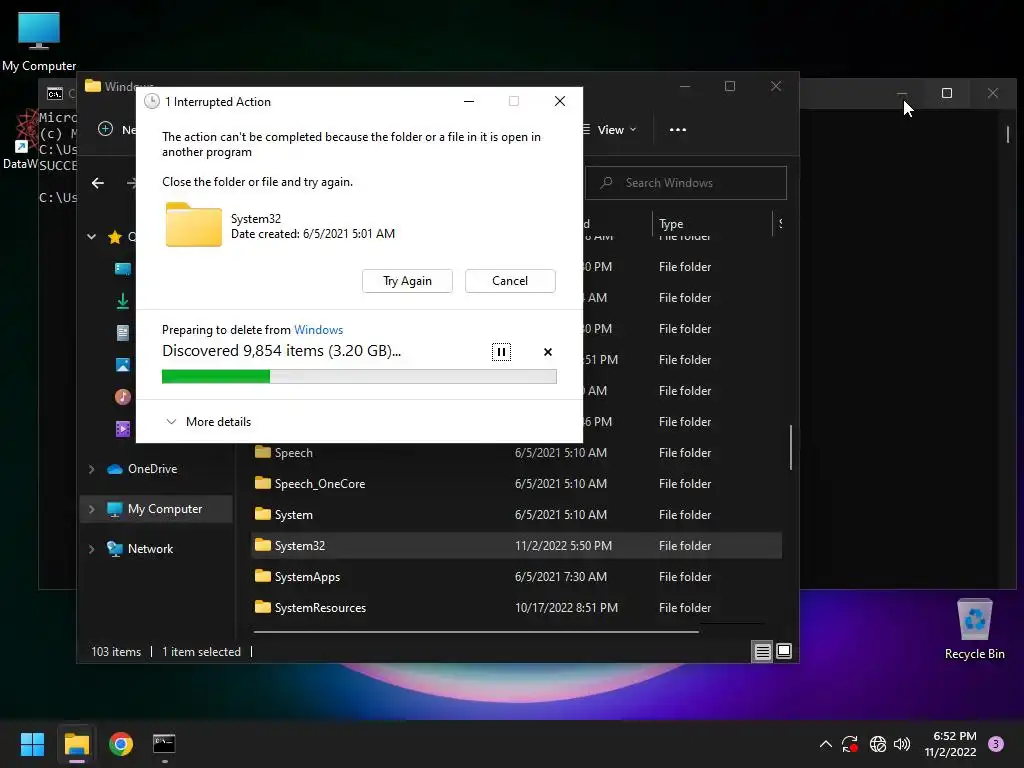This screenshot has height=768, width=1024.
Task: Click the System32 folder icon in the dialog
Action: 194,225
